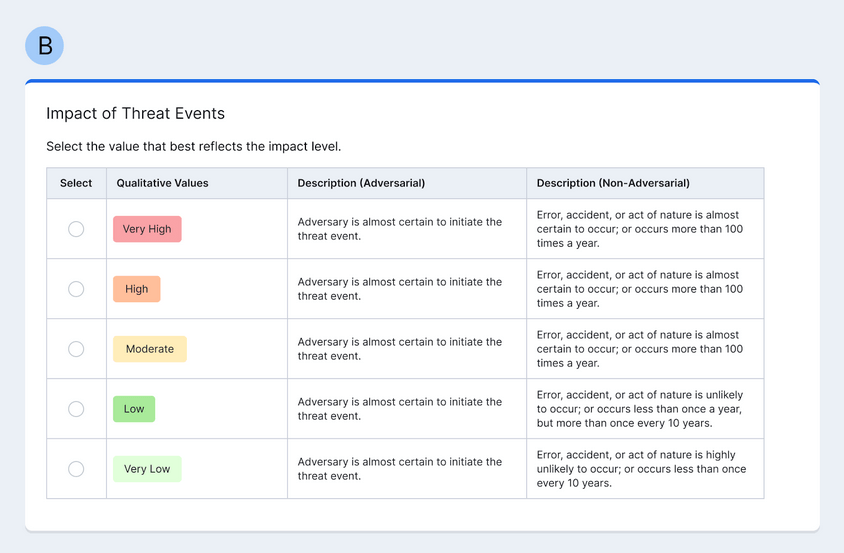Image resolution: width=844 pixels, height=553 pixels.
Task: Click the Very Low row's non-adversarial description
Action: pyautogui.click(x=641, y=469)
